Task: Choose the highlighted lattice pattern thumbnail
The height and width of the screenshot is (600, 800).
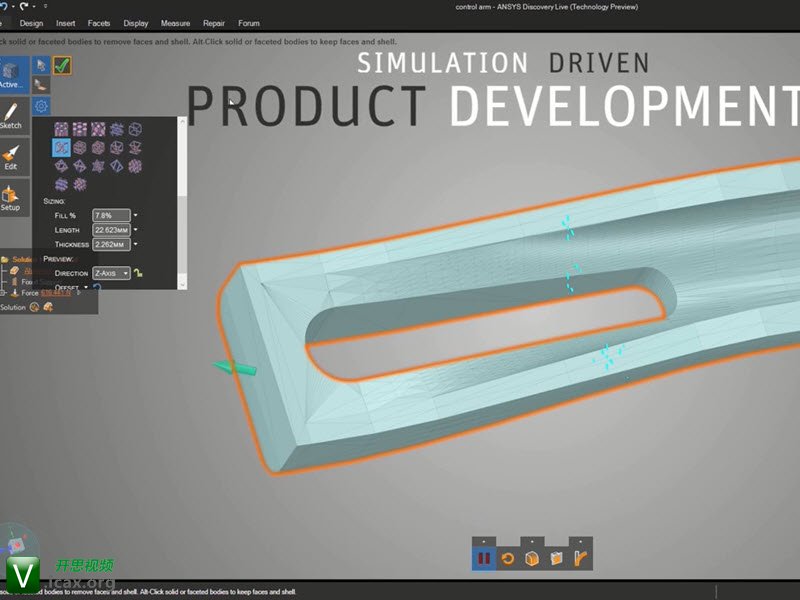Action: click(60, 148)
